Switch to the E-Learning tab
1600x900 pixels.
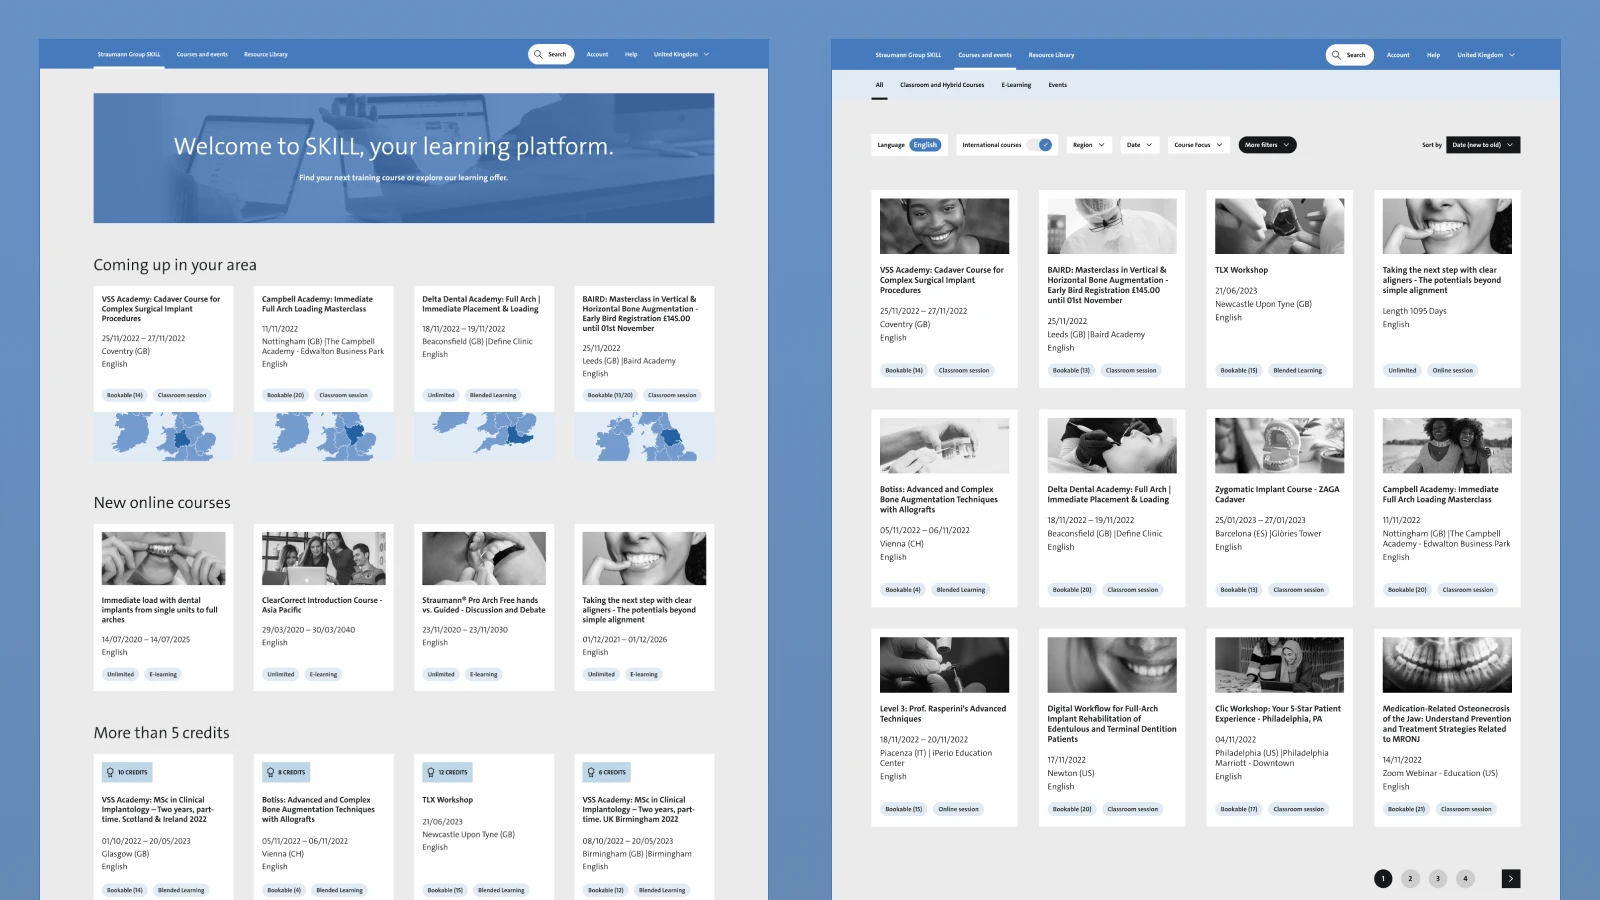click(x=1016, y=85)
